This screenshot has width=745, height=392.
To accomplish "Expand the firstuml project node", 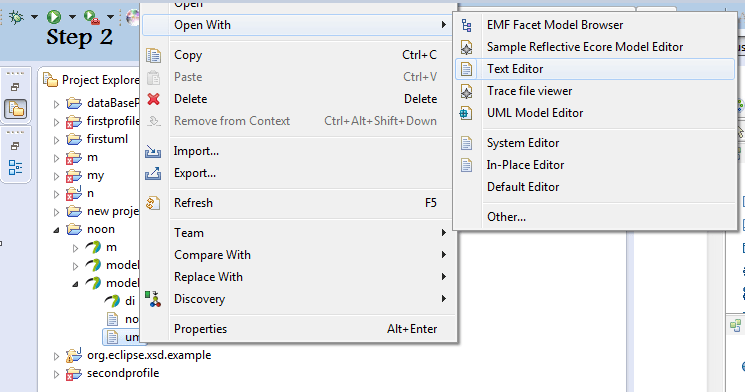I will click(56, 140).
